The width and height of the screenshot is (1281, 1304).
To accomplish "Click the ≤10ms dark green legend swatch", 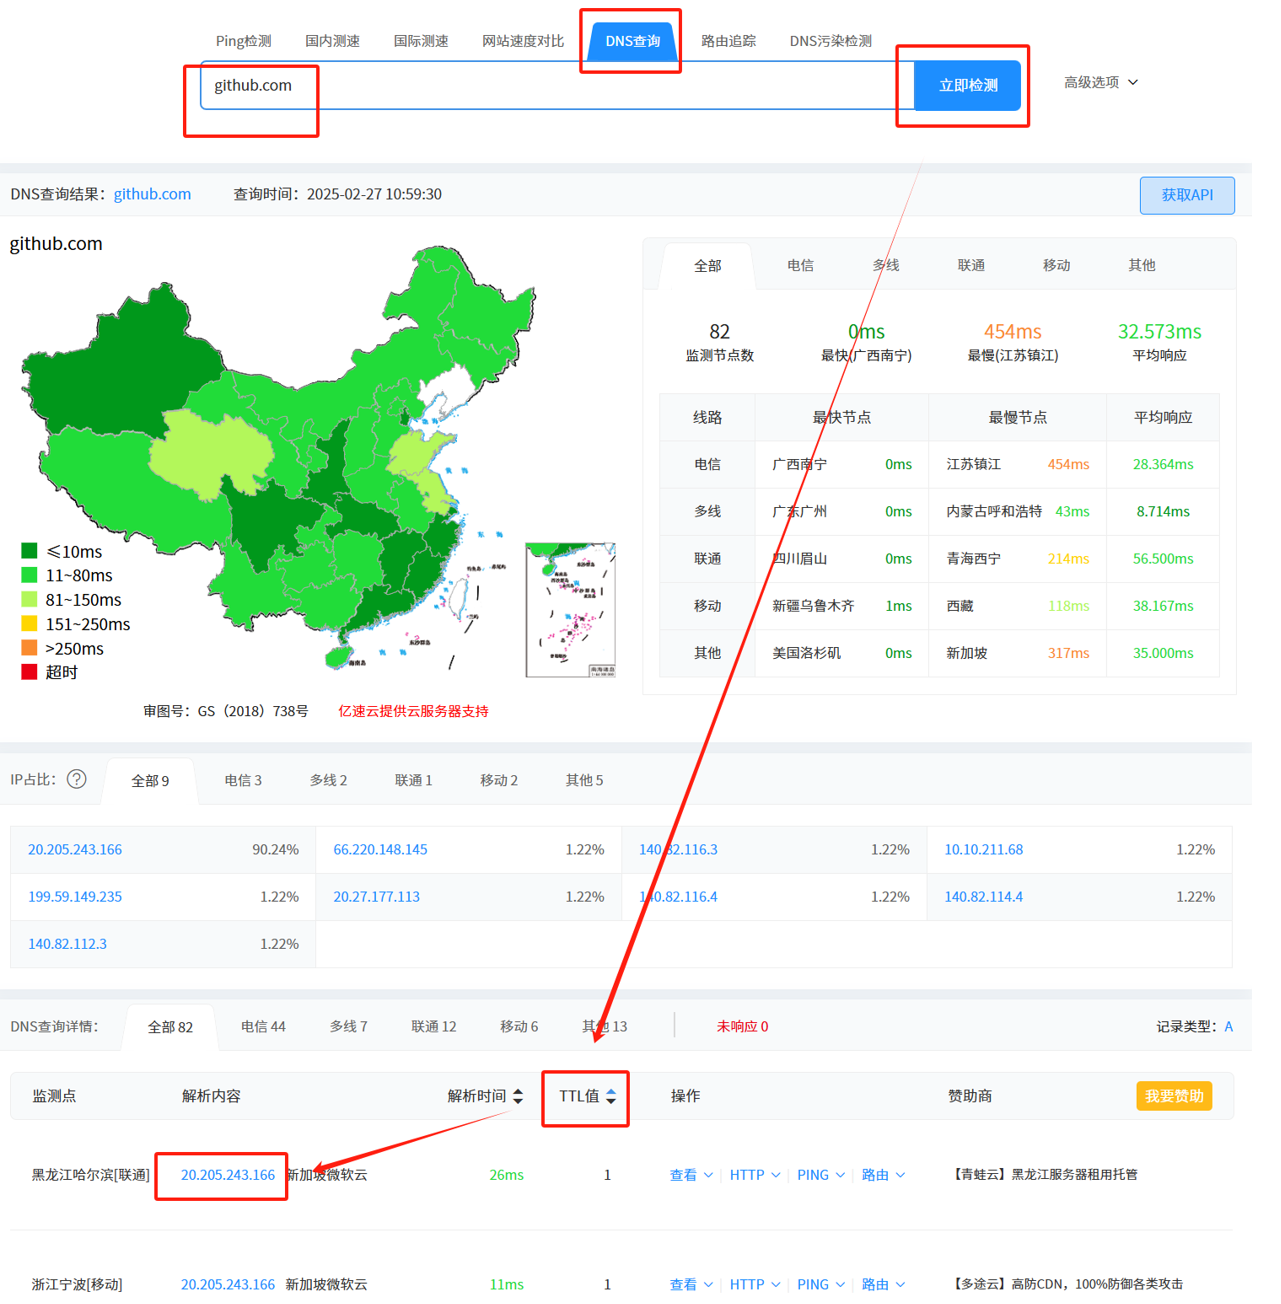I will 29,551.
